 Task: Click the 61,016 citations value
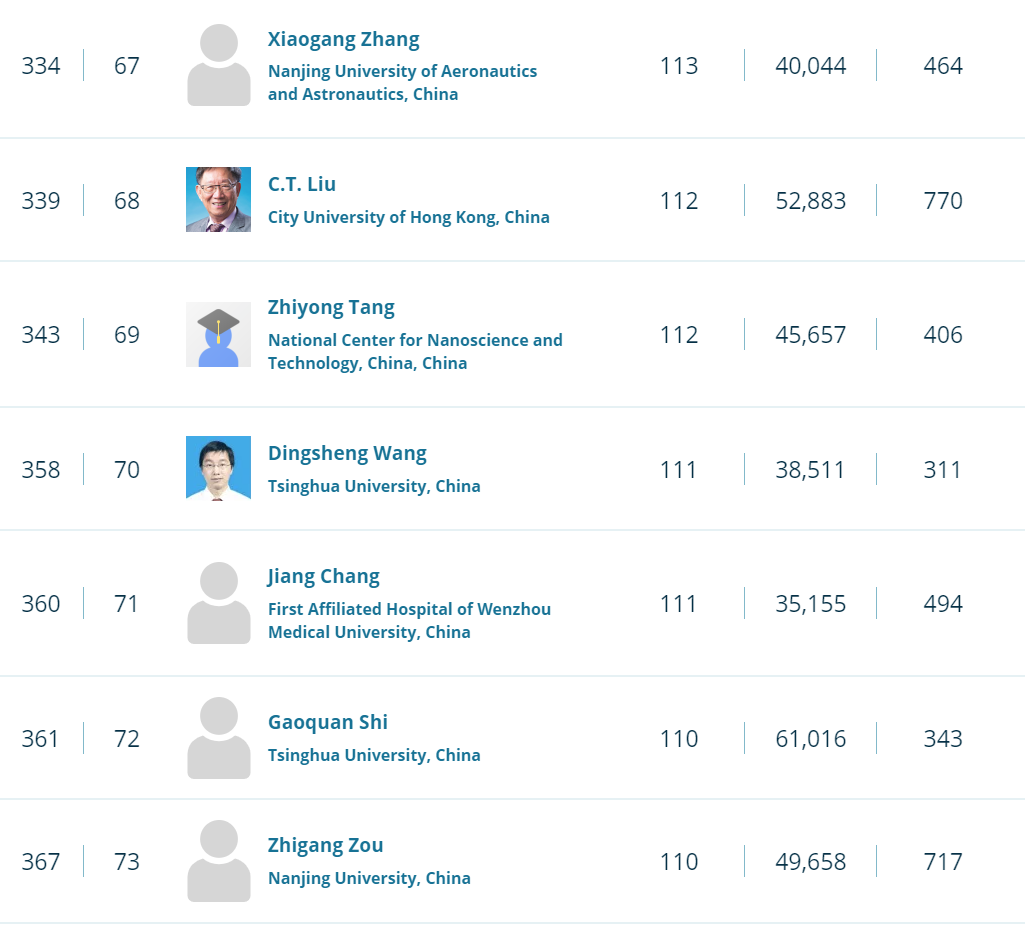click(810, 739)
